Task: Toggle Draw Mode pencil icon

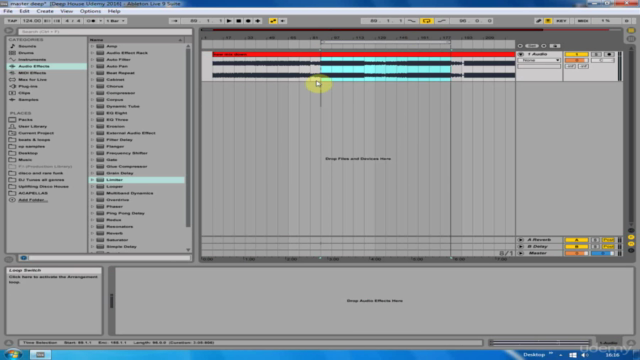Action: (x=538, y=21)
